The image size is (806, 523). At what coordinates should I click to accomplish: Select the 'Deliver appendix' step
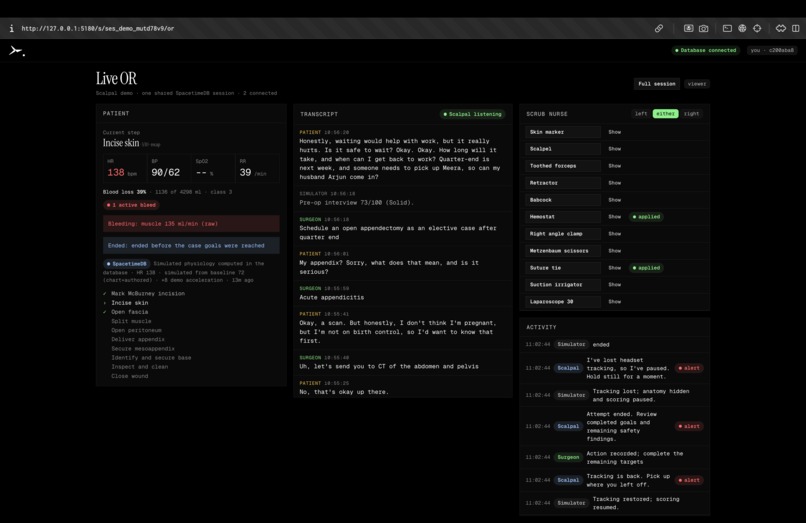pos(138,339)
